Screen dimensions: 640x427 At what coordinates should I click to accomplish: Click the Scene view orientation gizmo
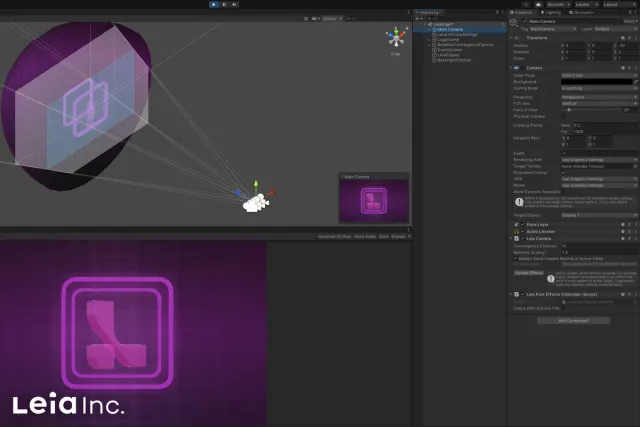point(396,37)
